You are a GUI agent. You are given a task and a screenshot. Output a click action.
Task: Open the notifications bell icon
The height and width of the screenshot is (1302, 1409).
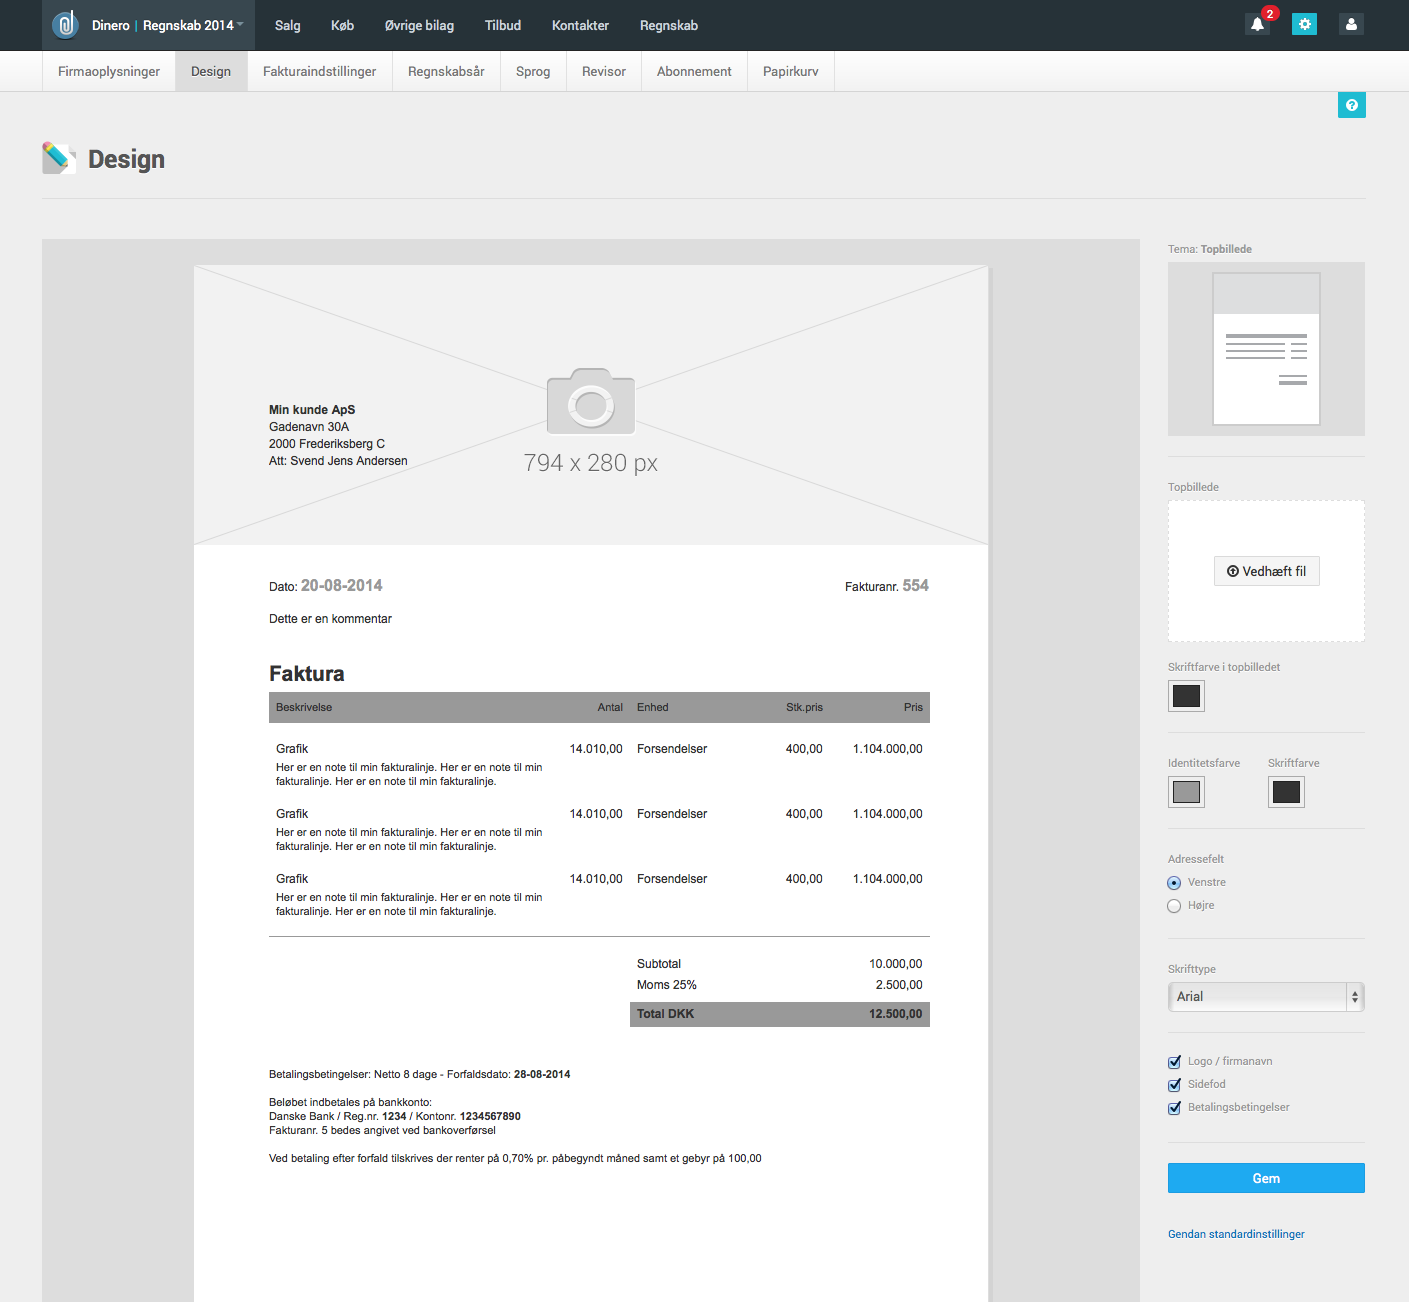click(1258, 25)
